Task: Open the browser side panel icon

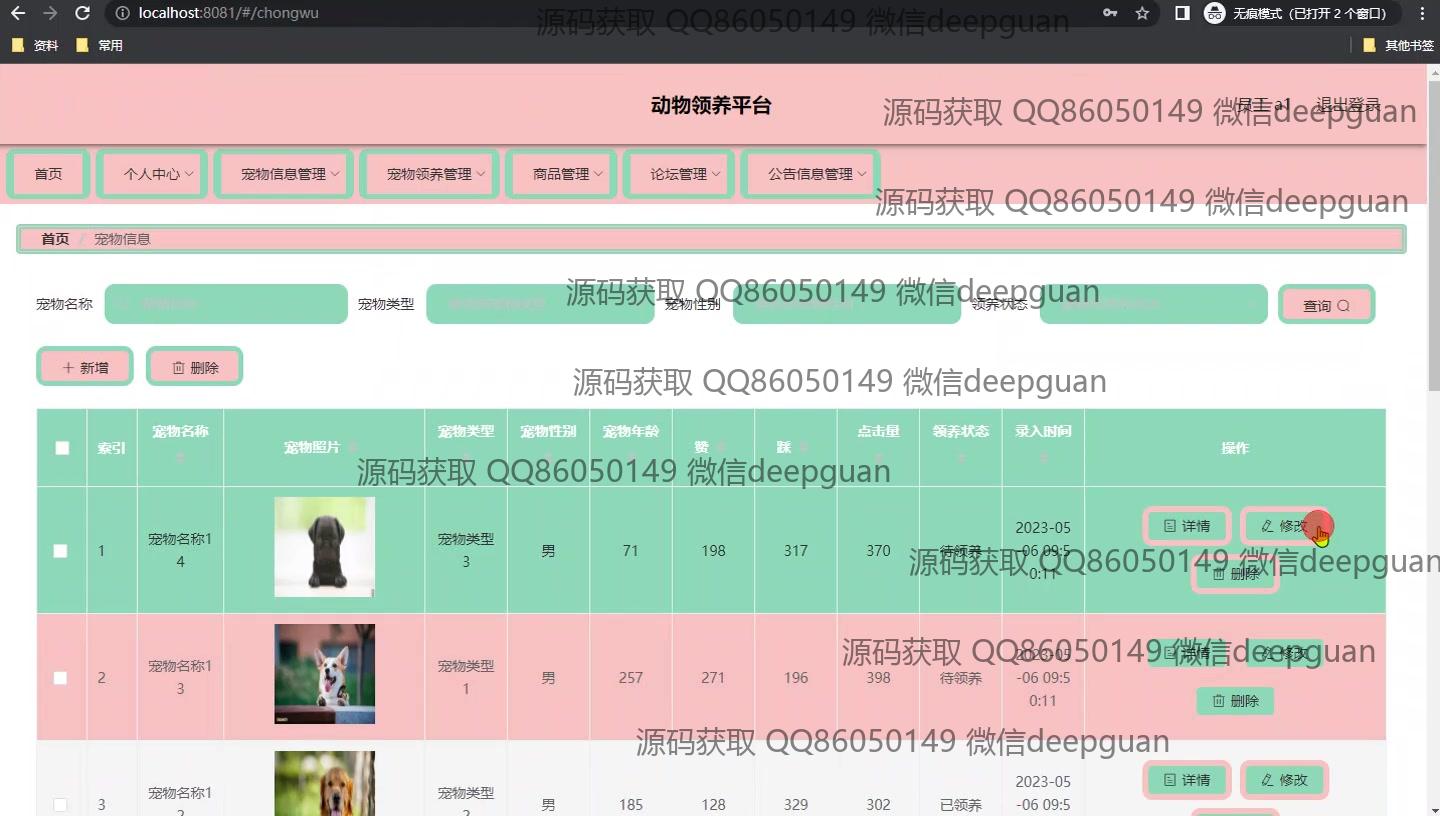Action: [x=1182, y=14]
